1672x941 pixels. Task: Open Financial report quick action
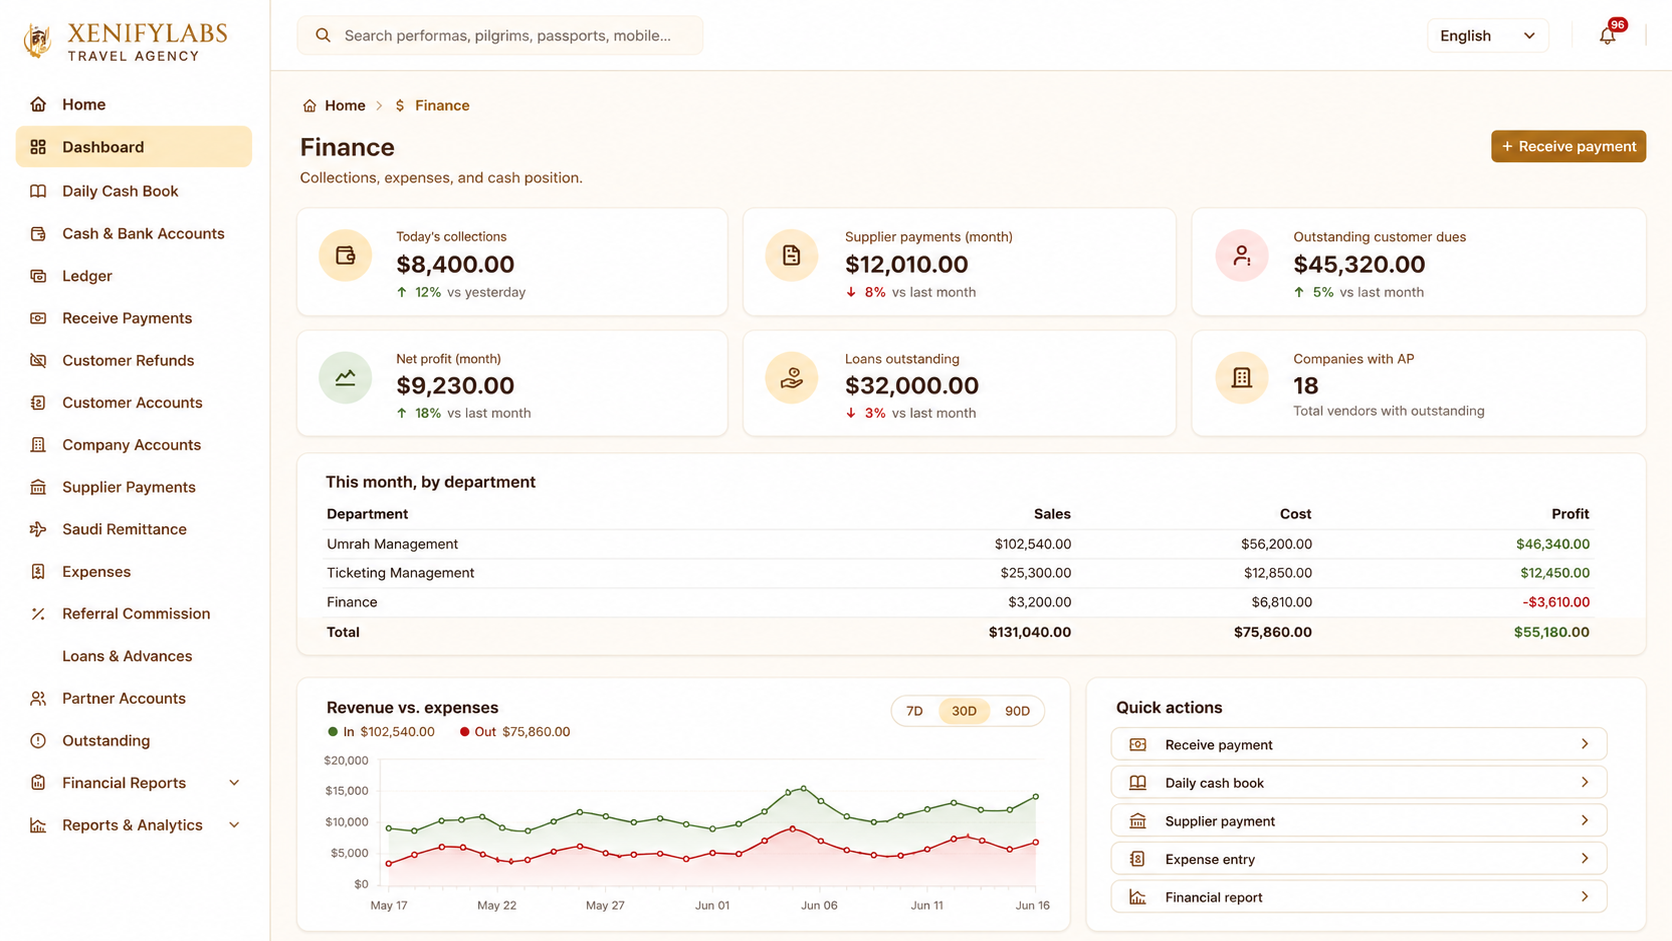point(1358,896)
